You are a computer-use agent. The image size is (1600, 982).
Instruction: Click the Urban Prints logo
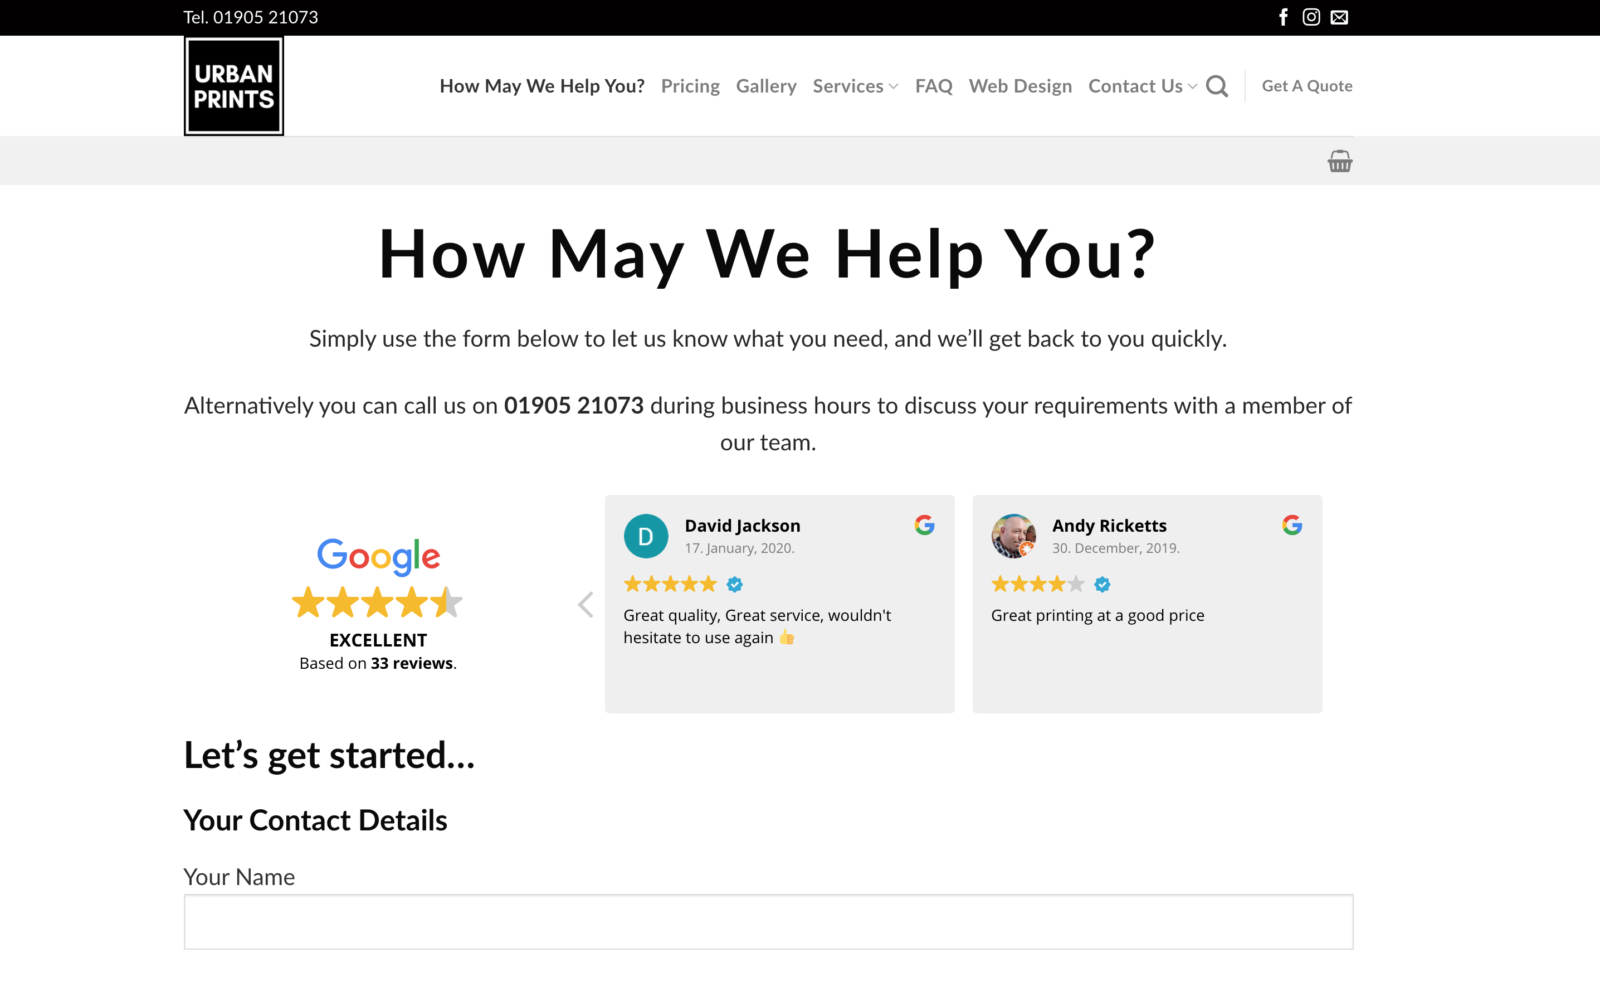(234, 86)
